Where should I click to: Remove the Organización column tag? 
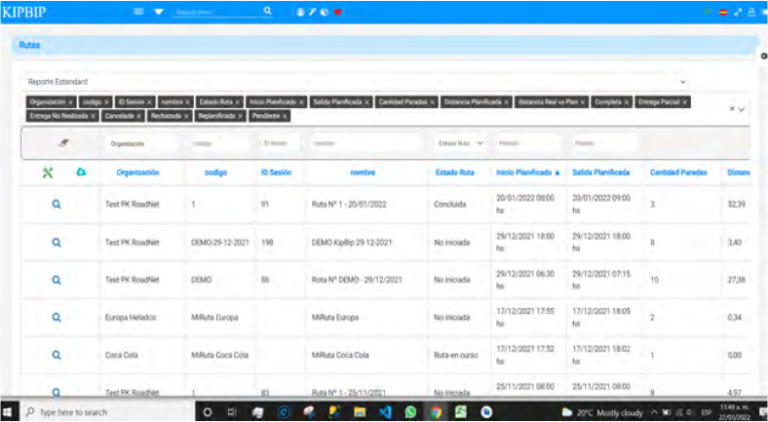[71, 102]
